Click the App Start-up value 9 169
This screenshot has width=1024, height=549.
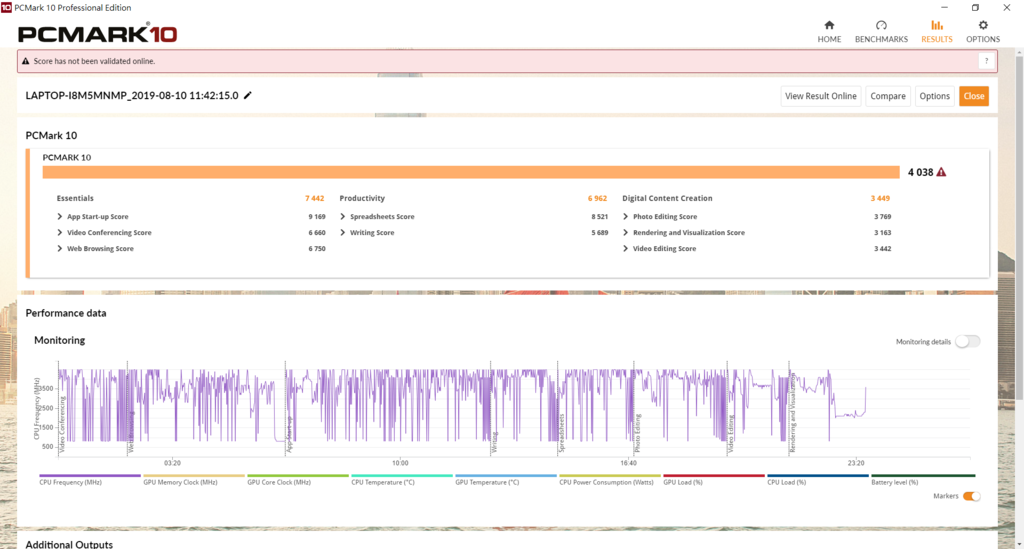[x=317, y=217]
